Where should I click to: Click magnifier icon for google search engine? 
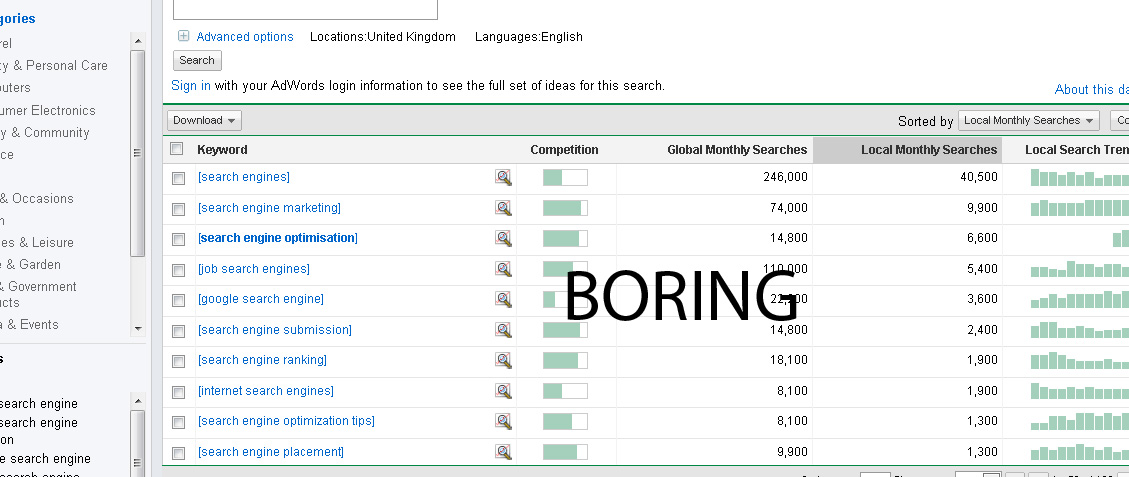point(503,299)
